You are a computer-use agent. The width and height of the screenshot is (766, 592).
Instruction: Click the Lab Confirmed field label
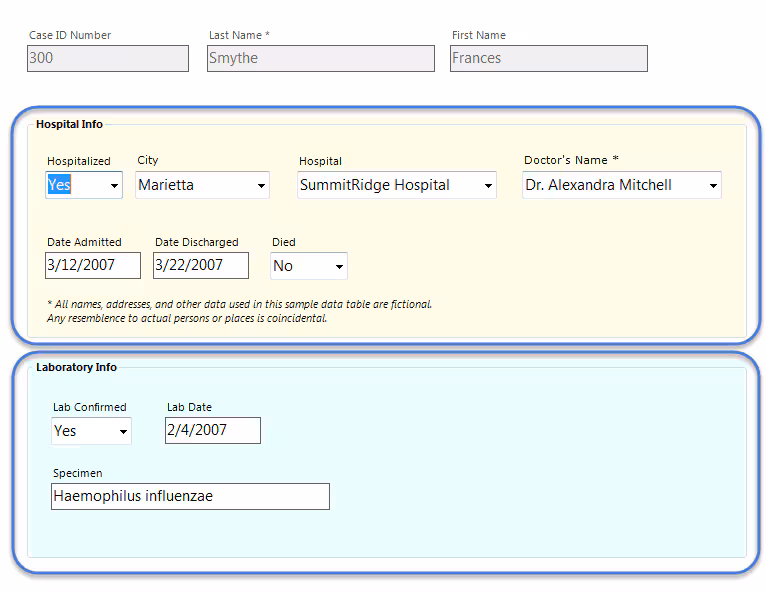pyautogui.click(x=89, y=407)
